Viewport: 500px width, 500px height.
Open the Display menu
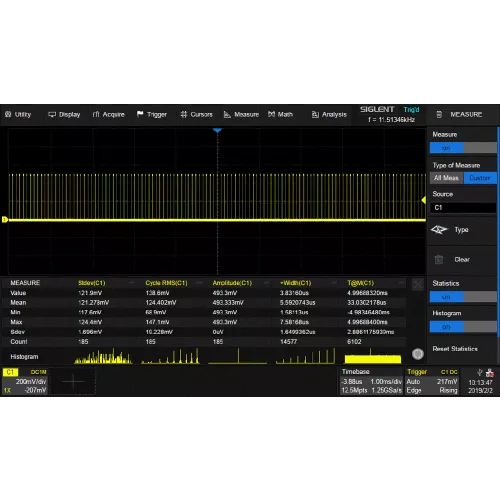click(x=64, y=115)
